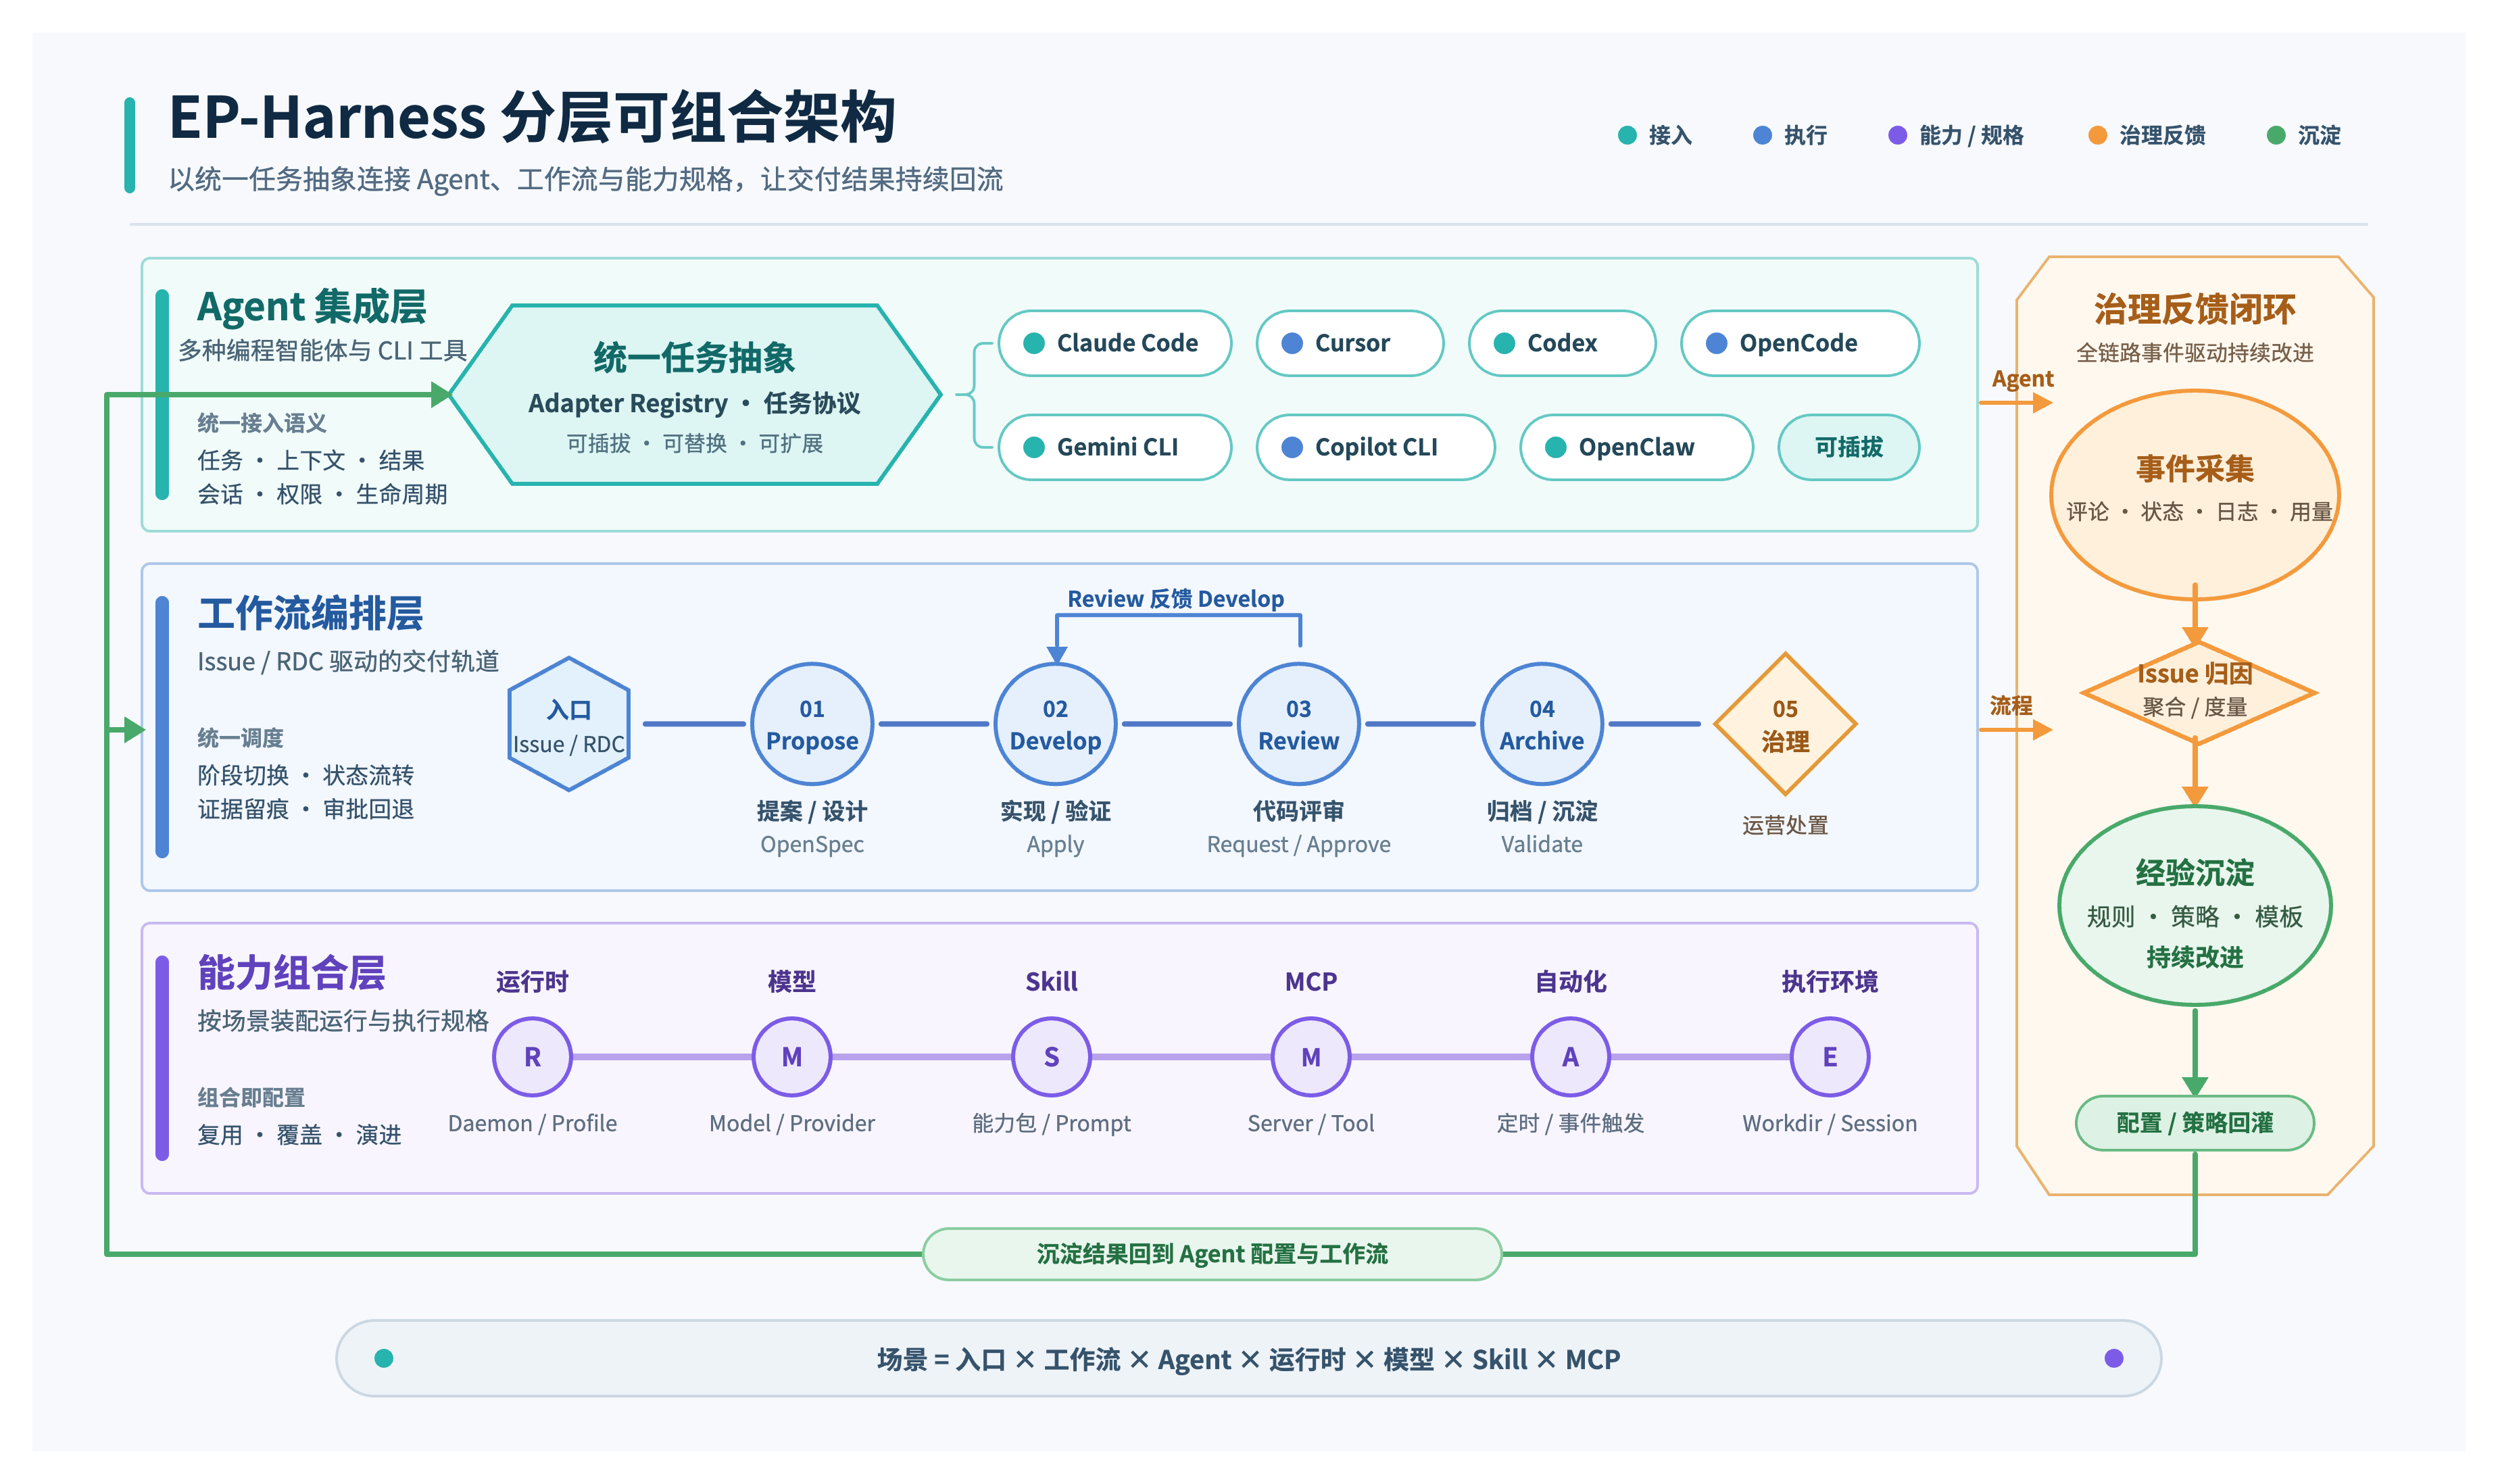Click the 组合即配置 label

pyautogui.click(x=251, y=1097)
